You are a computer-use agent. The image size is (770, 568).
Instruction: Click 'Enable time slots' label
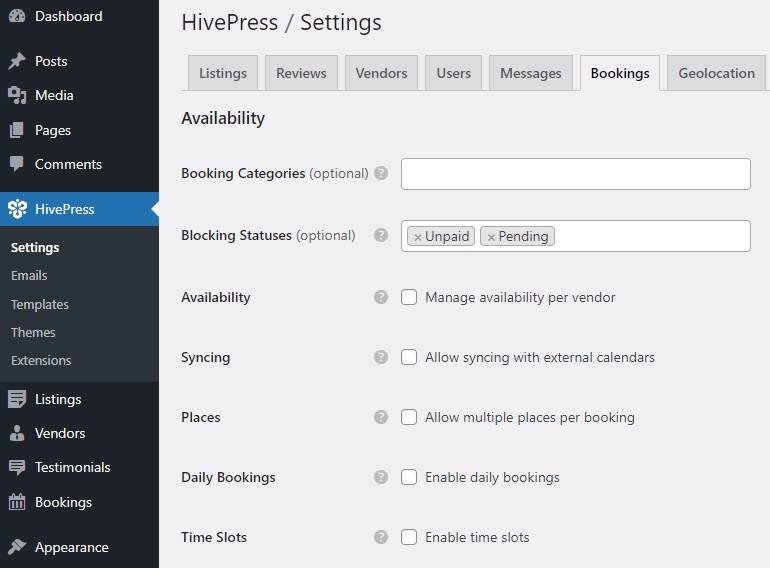coord(477,537)
